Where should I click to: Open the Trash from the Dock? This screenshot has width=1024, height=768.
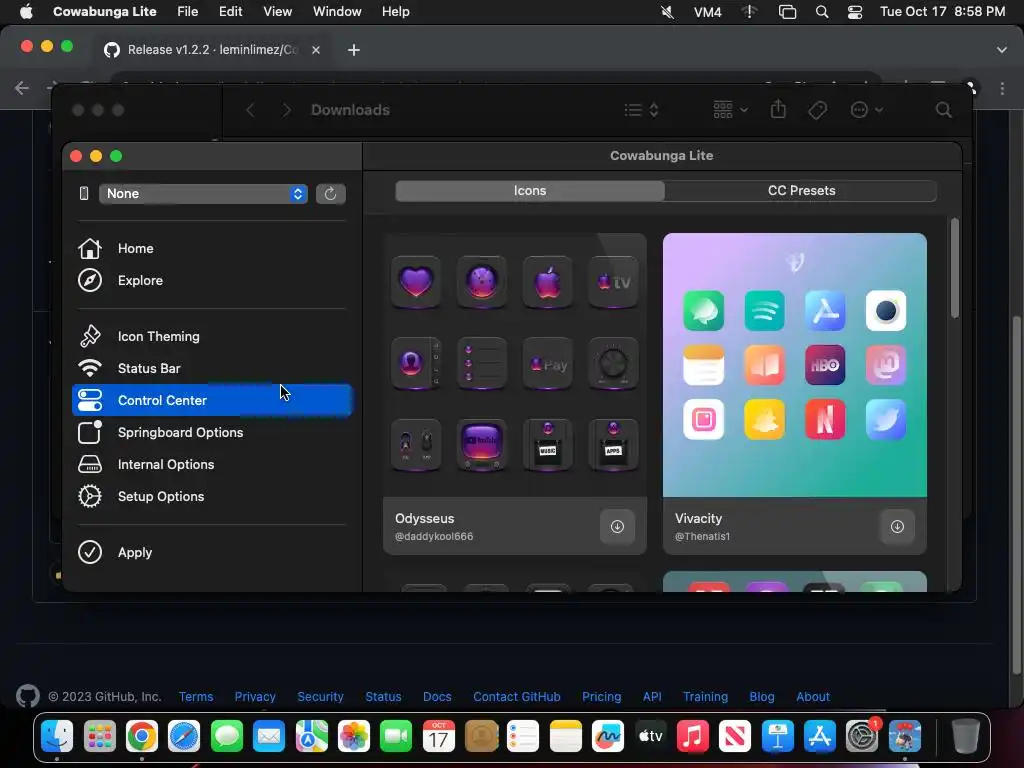tap(965, 737)
